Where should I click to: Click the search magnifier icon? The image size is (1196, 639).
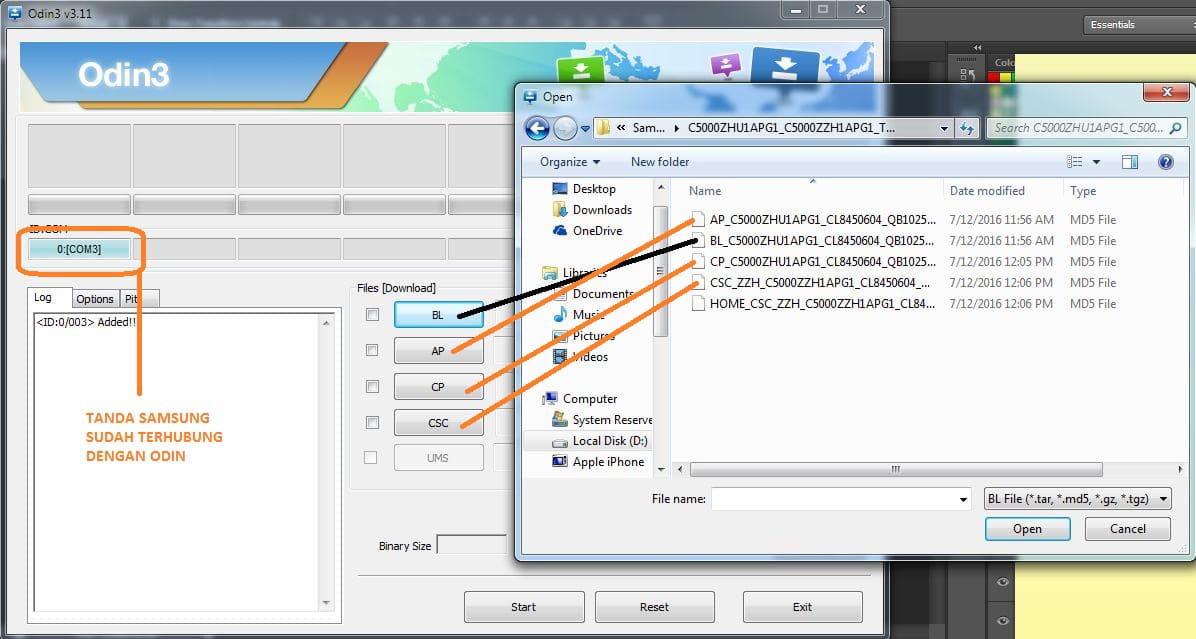click(1175, 128)
